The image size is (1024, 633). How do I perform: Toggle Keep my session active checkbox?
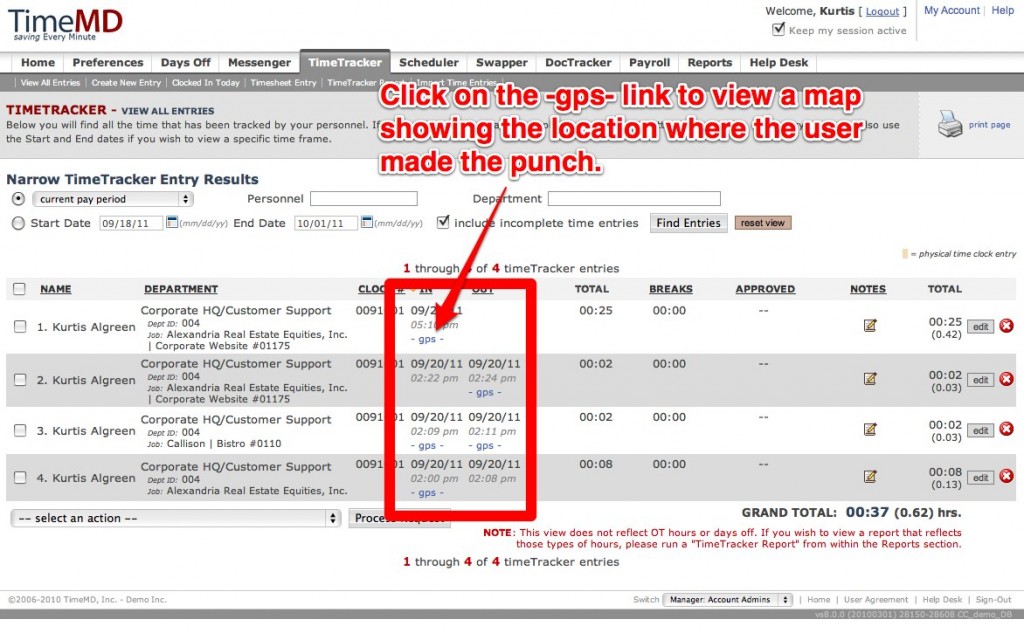pos(778,29)
